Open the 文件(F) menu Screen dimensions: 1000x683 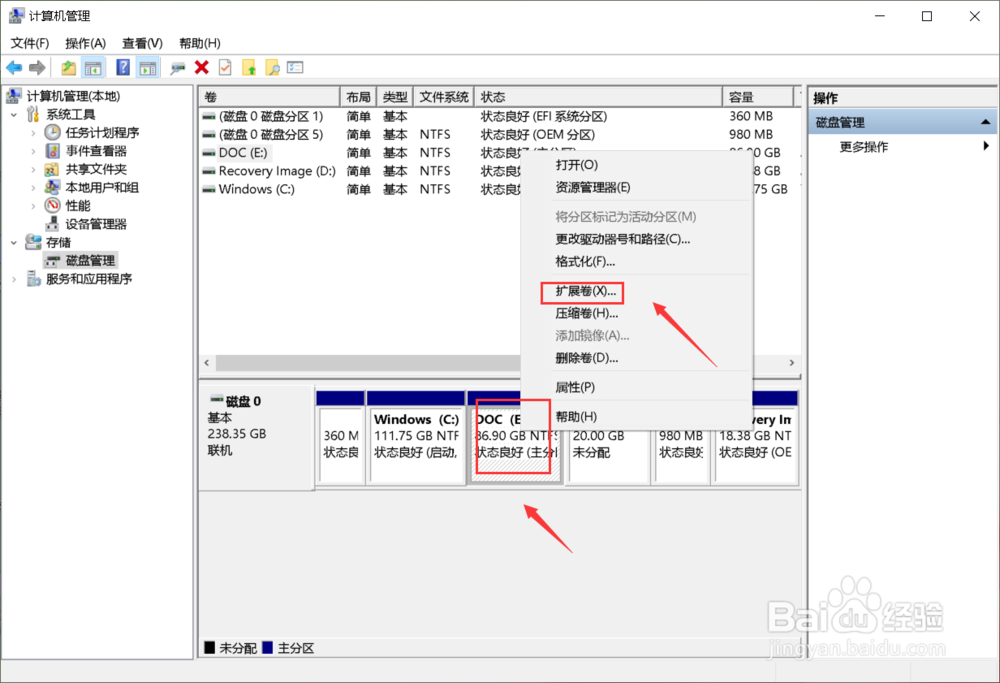click(x=30, y=43)
